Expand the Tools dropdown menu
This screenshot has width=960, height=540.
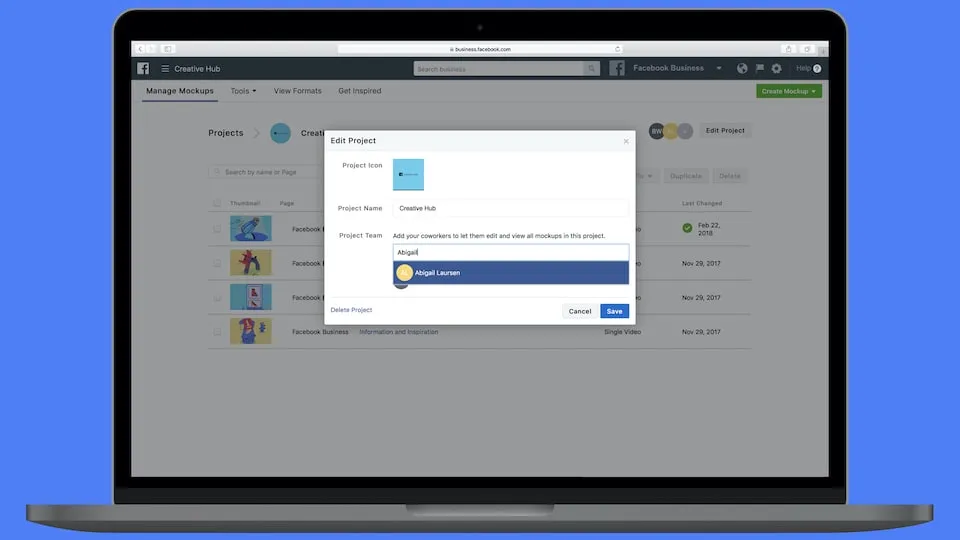pos(243,91)
